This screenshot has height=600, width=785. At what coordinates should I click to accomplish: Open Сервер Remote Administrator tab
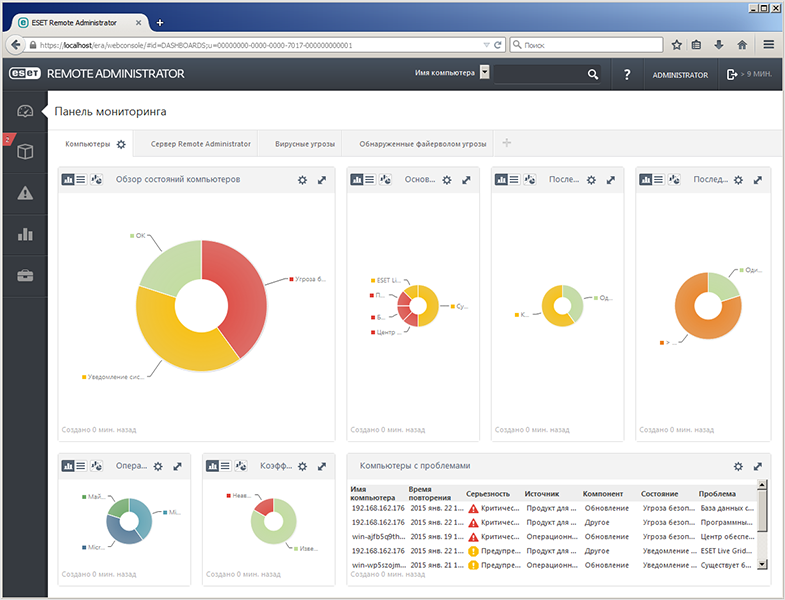pos(201,144)
